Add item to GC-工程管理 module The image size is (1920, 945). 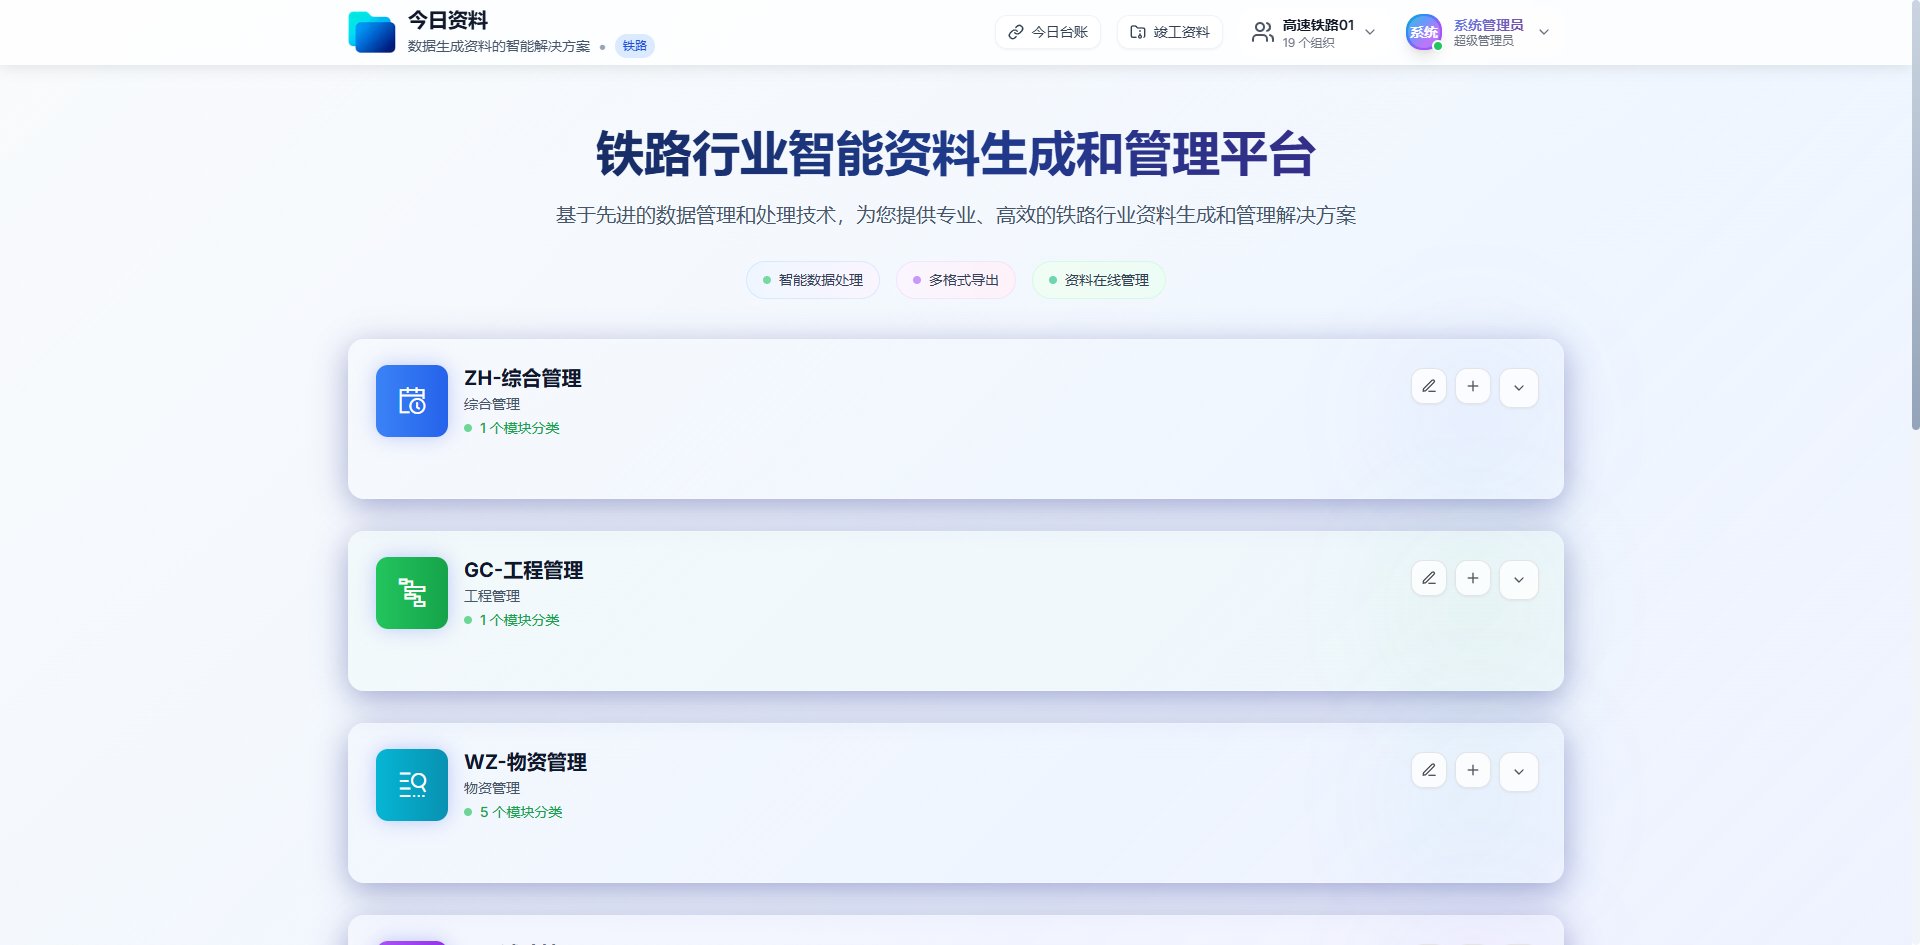pos(1473,579)
